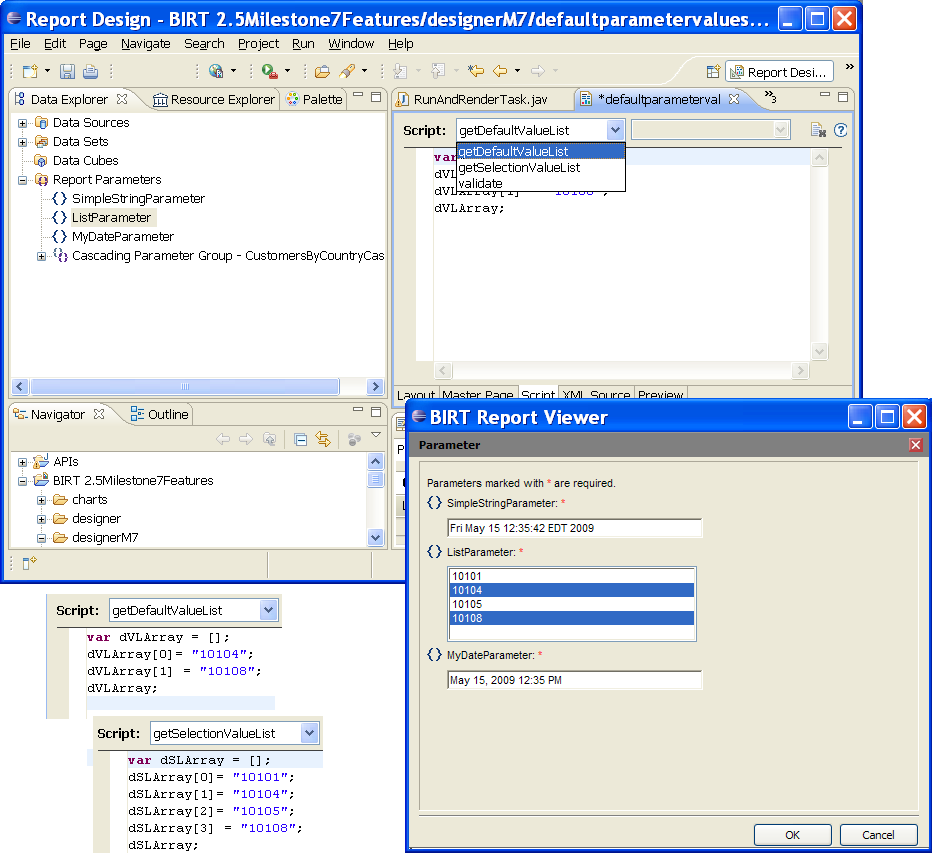Open the Navigate menu
936x857 pixels.
click(x=145, y=44)
